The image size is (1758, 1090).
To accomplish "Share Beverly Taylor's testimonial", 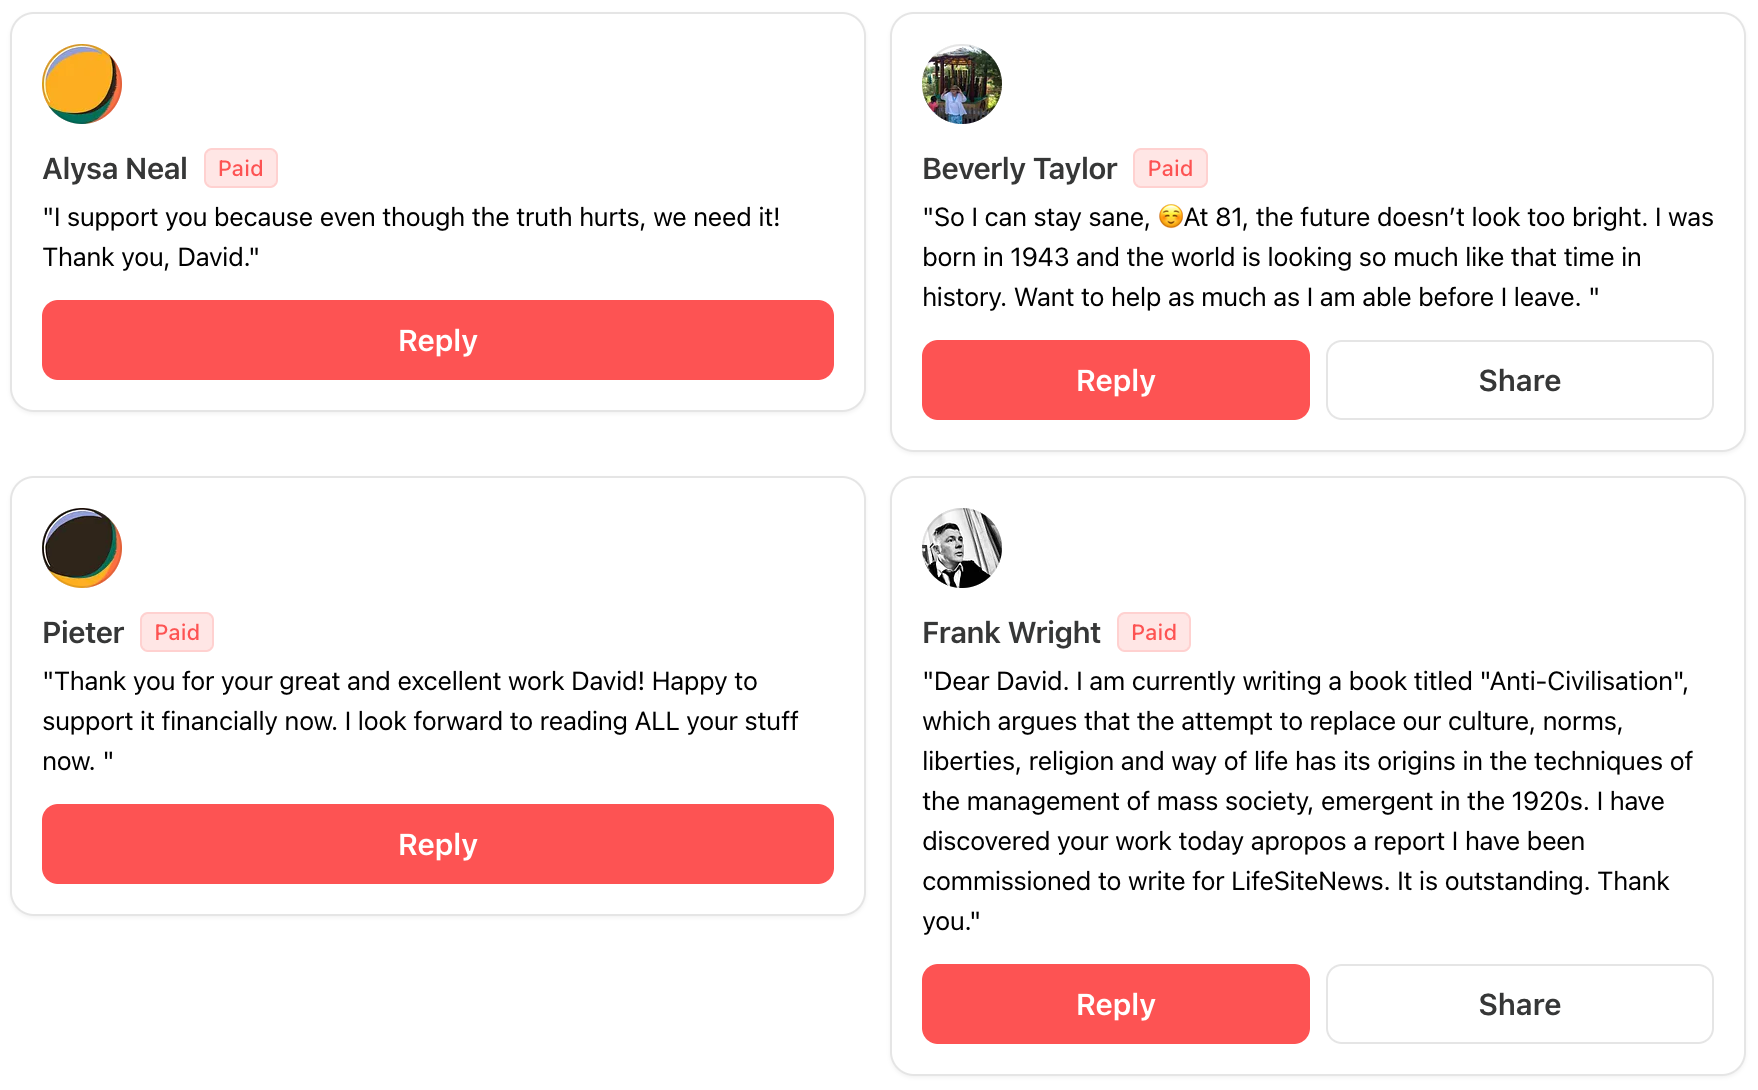I will (x=1520, y=380).
